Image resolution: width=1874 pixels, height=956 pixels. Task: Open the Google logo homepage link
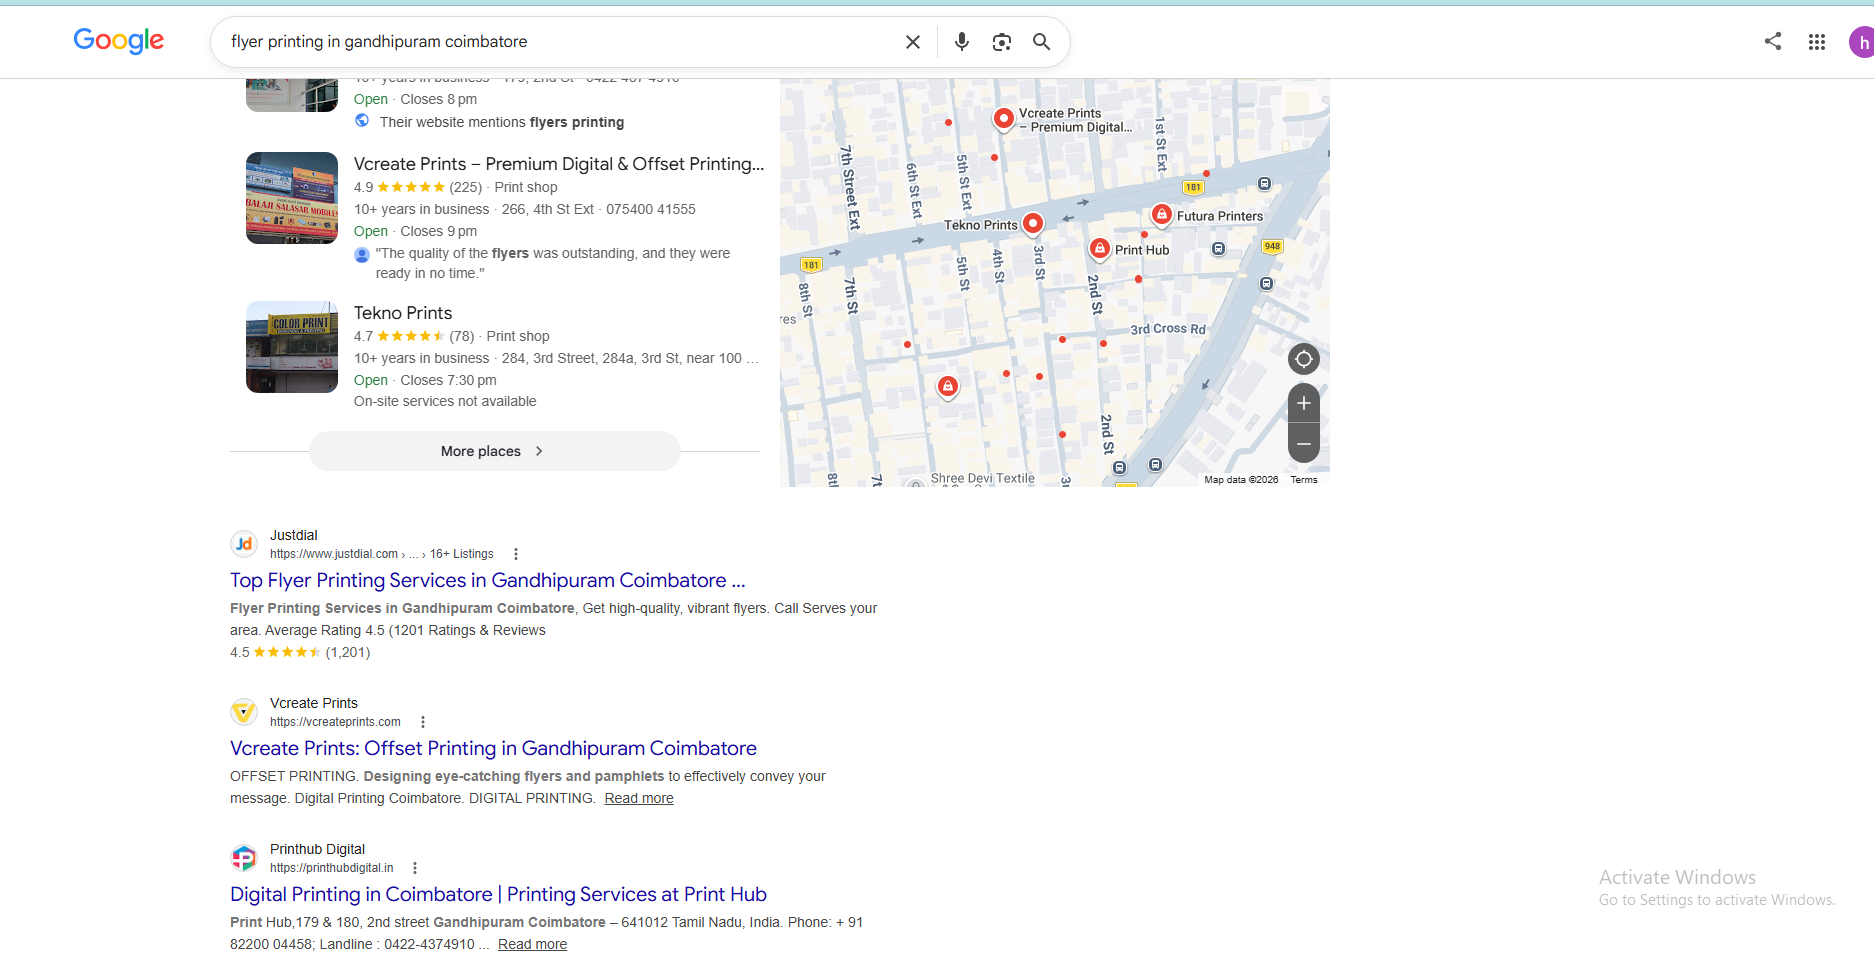(x=118, y=41)
